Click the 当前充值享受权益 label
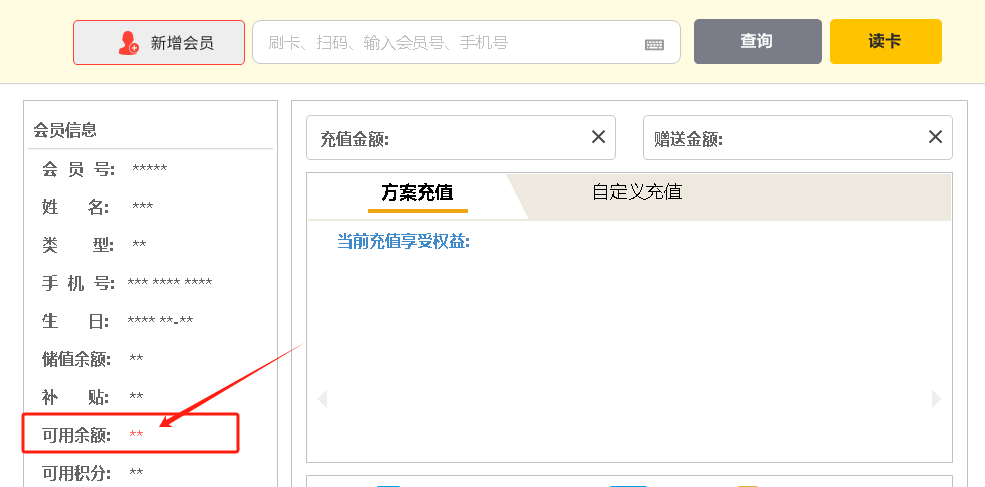985x487 pixels. (403, 242)
